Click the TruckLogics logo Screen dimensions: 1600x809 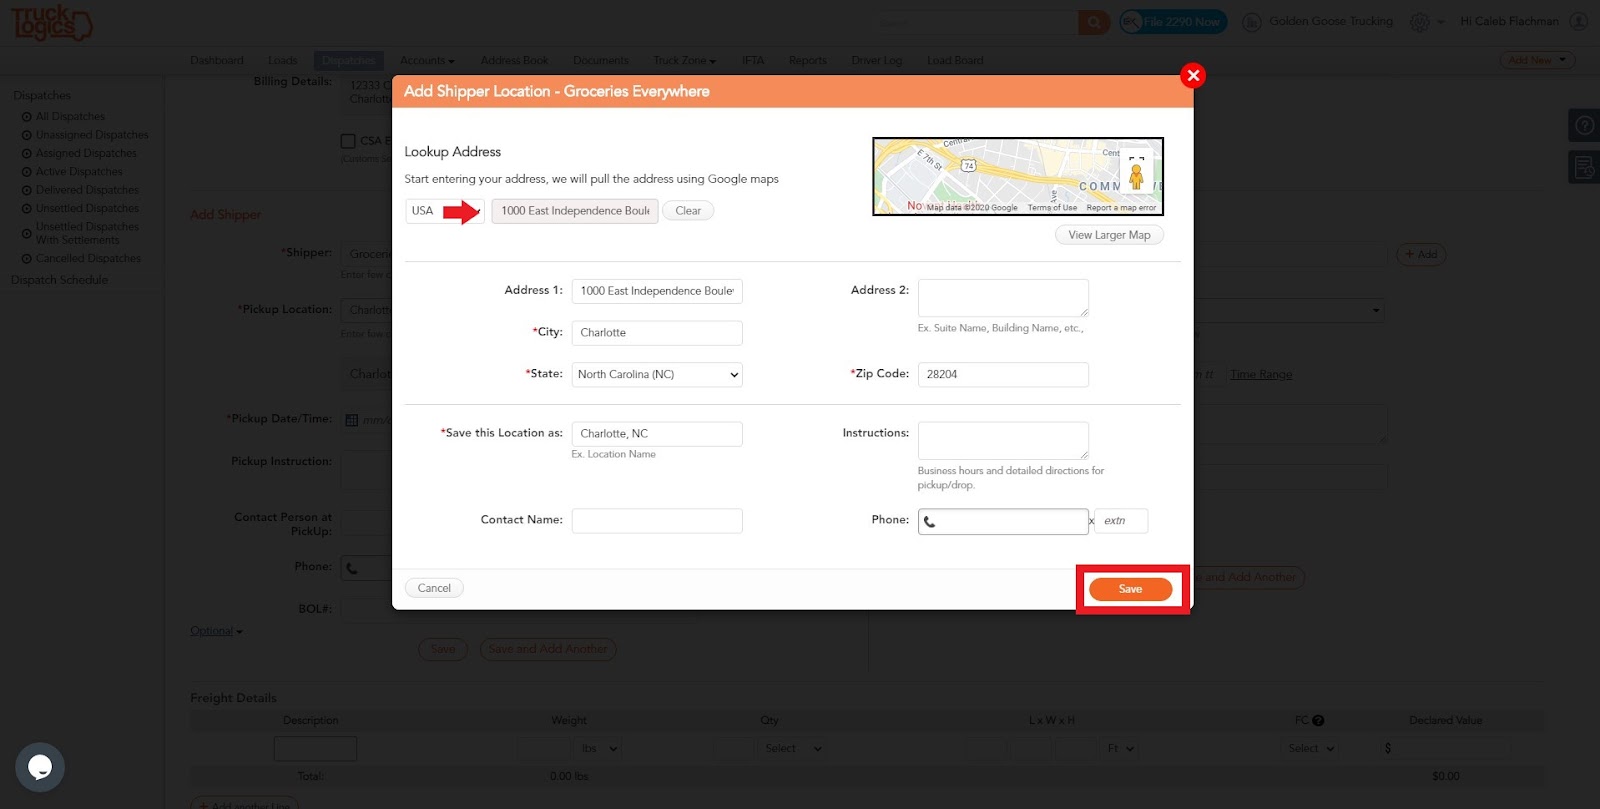coord(52,23)
